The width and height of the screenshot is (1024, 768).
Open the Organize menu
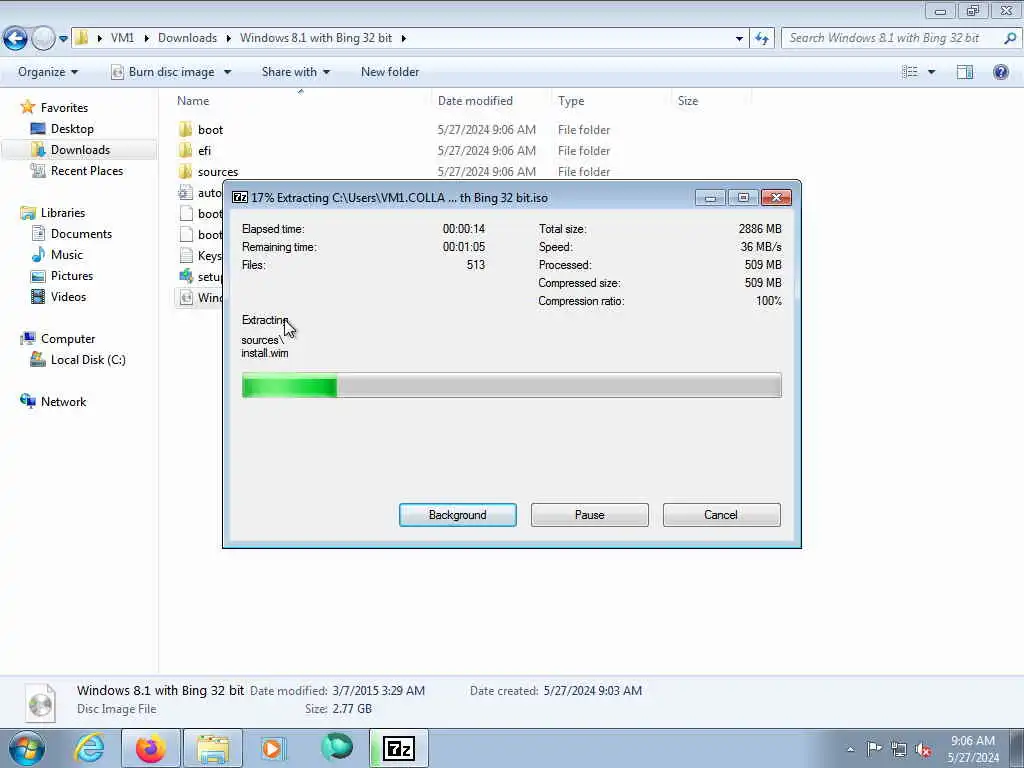click(x=48, y=72)
